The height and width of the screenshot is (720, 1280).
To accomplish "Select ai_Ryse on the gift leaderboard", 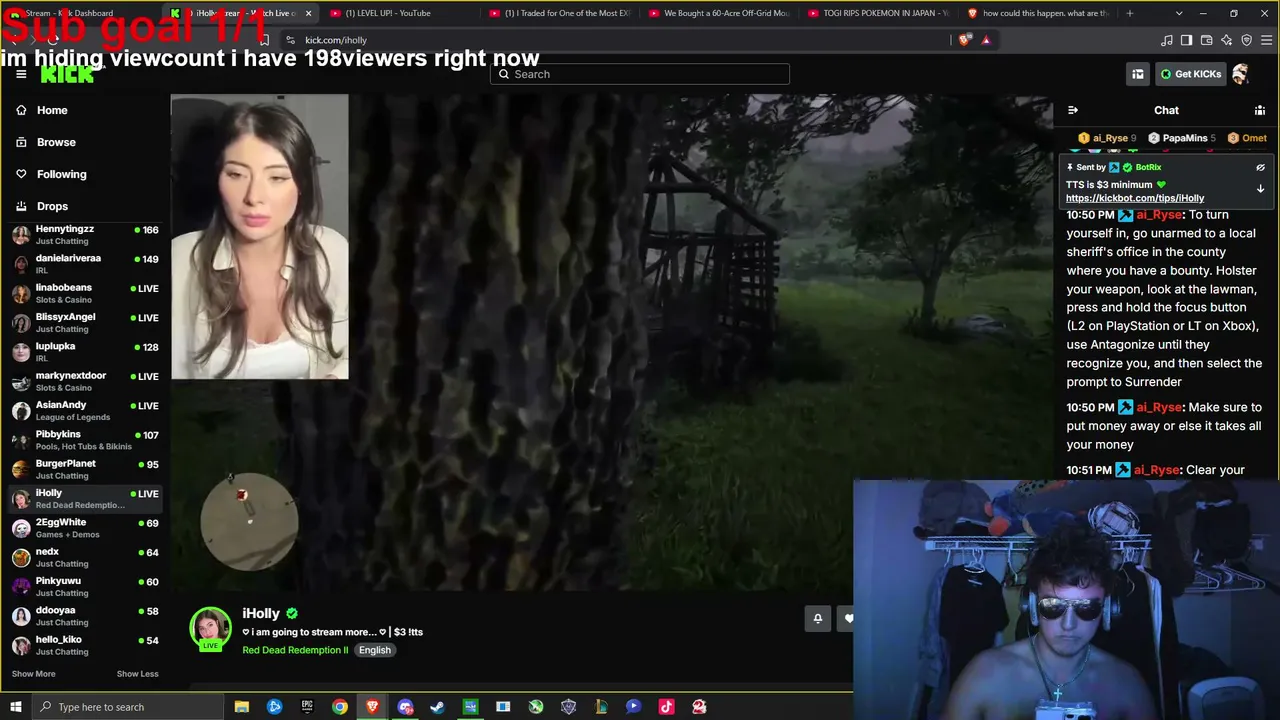I will coord(1108,138).
